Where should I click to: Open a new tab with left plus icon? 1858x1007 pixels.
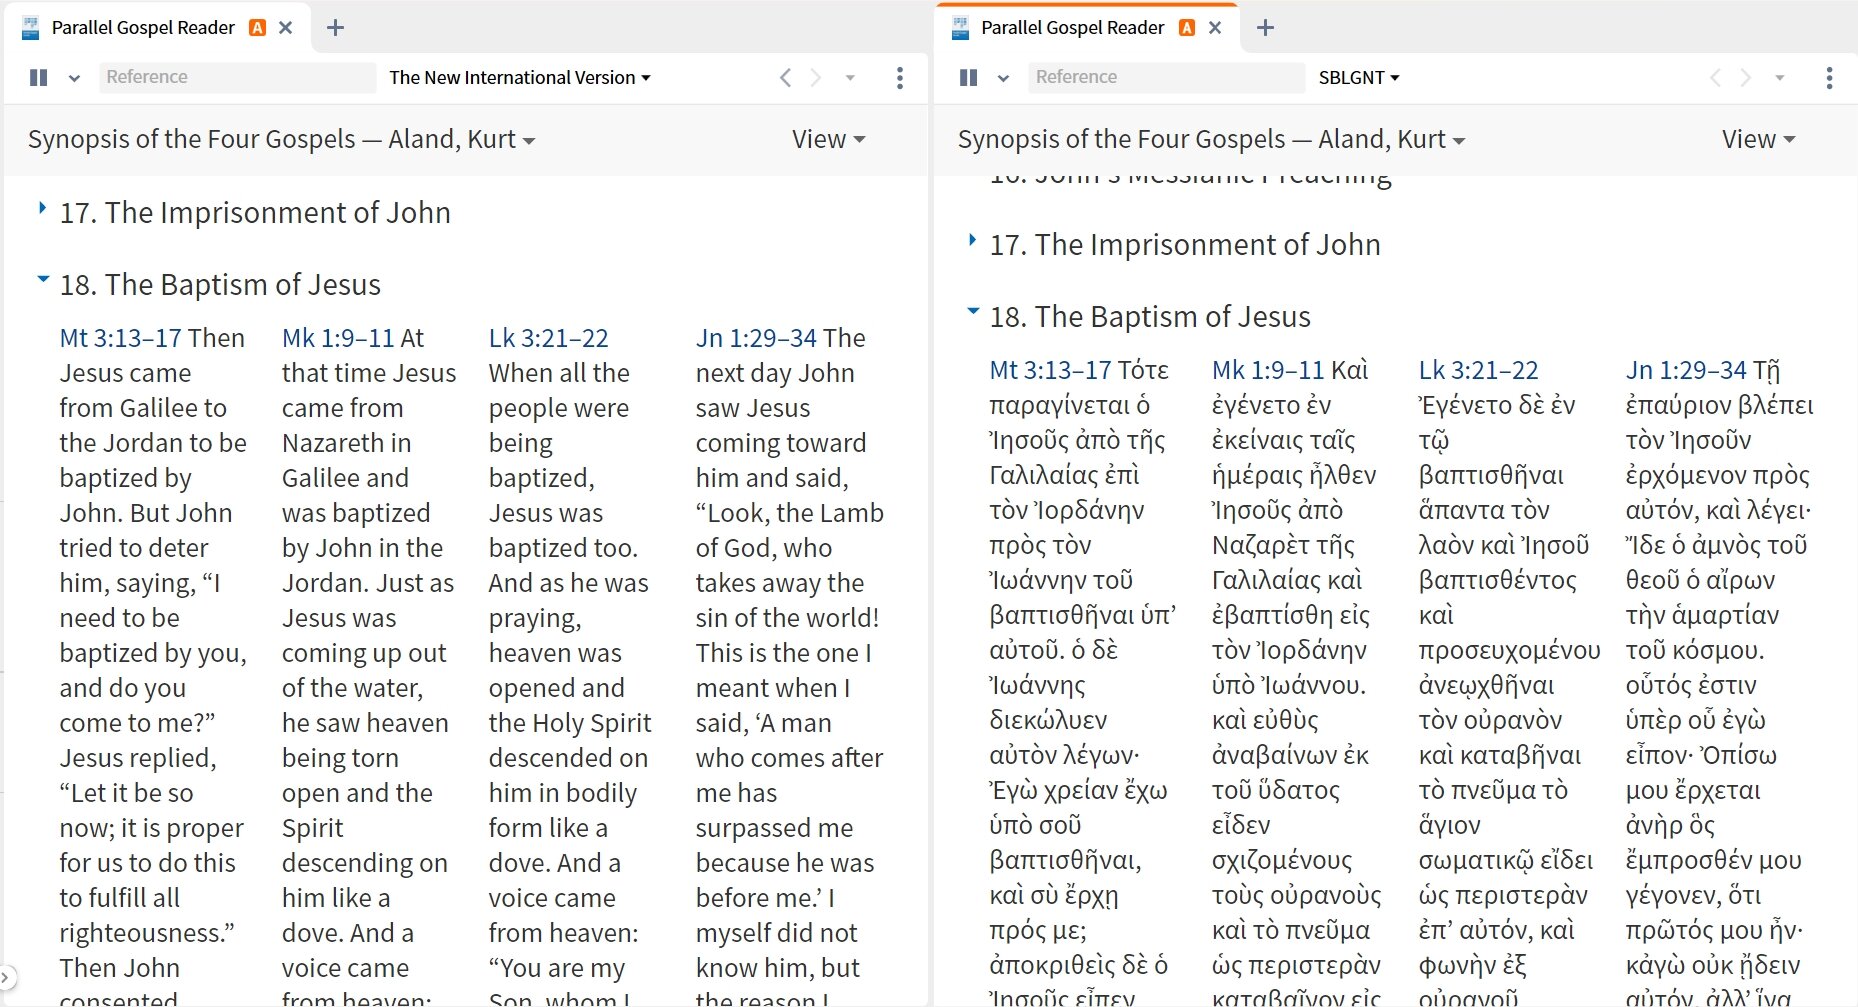point(336,28)
